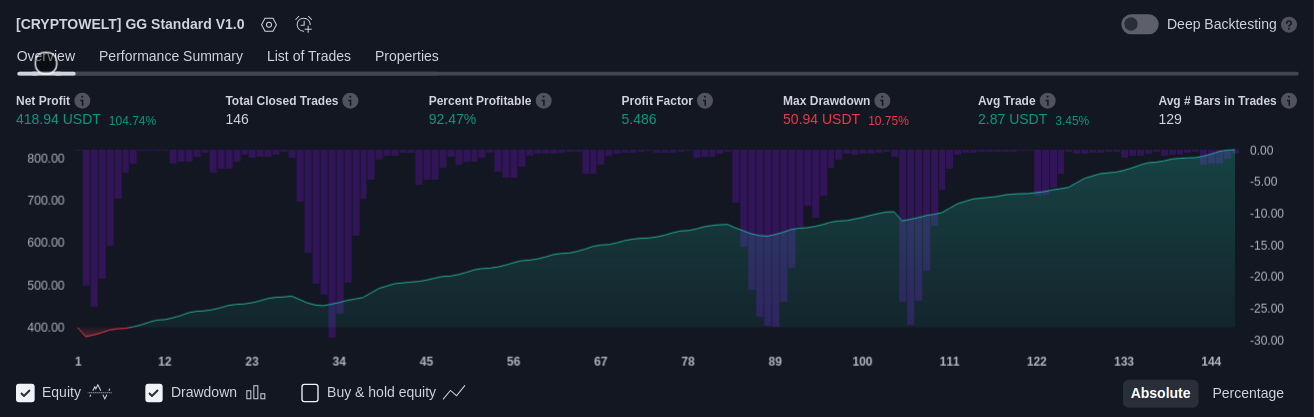Switch to the Performance Summary tab
Image resolution: width=1314 pixels, height=417 pixels.
pos(171,56)
